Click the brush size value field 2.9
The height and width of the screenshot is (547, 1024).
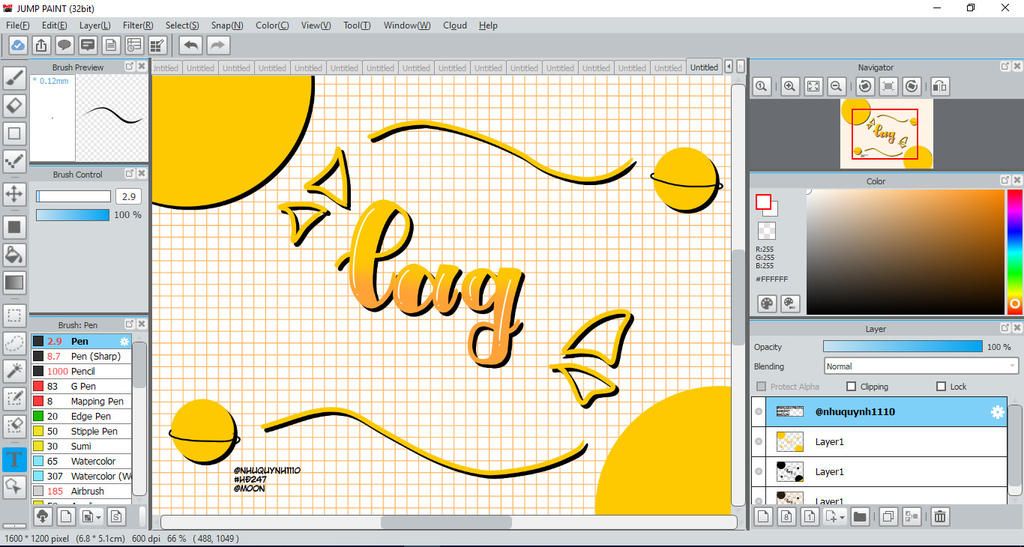[129, 196]
